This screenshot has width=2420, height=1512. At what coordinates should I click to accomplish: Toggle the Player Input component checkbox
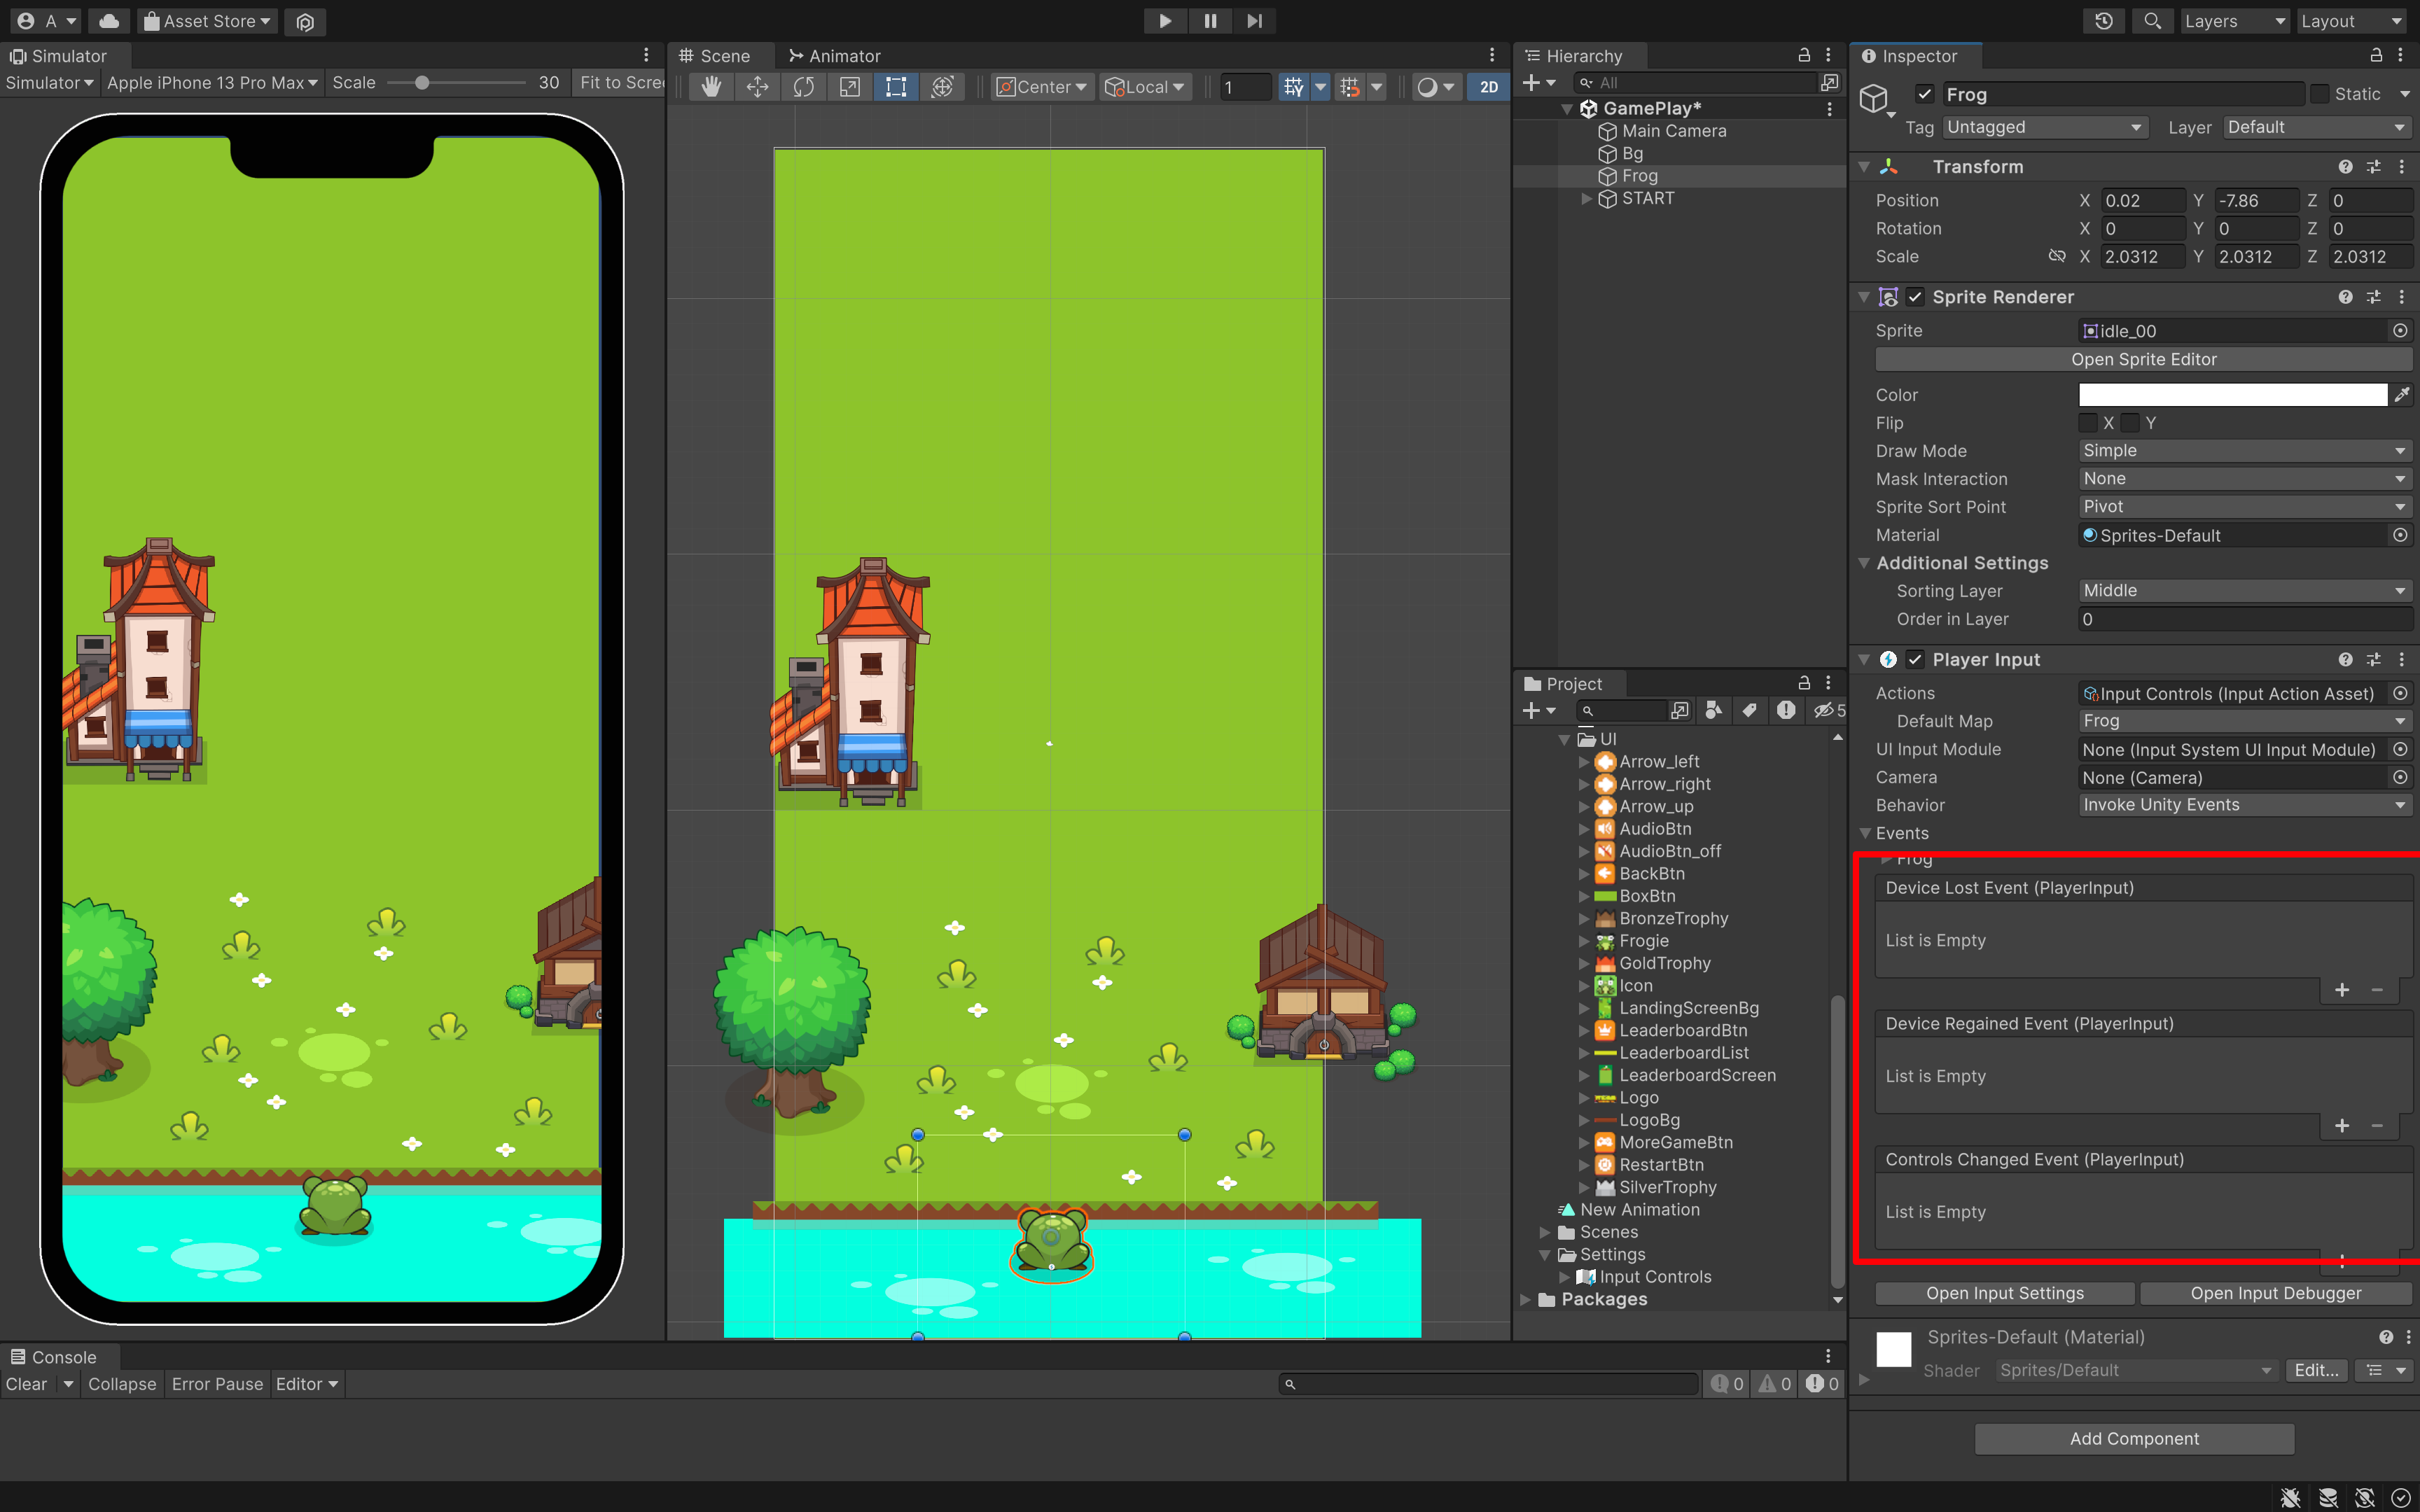pyautogui.click(x=1915, y=660)
